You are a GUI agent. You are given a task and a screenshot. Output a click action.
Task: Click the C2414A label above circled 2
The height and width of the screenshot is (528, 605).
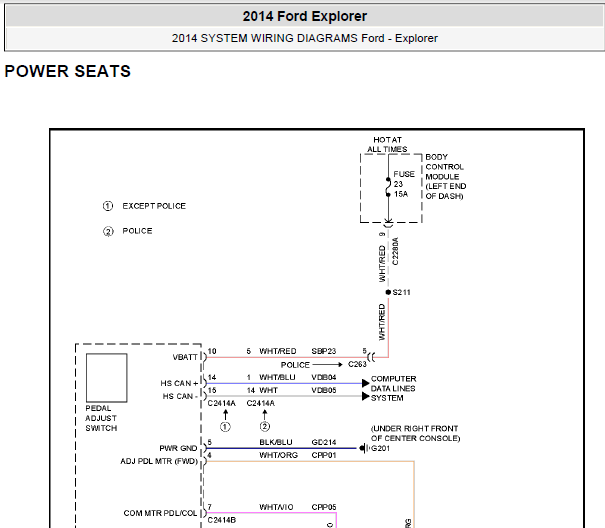[261, 403]
